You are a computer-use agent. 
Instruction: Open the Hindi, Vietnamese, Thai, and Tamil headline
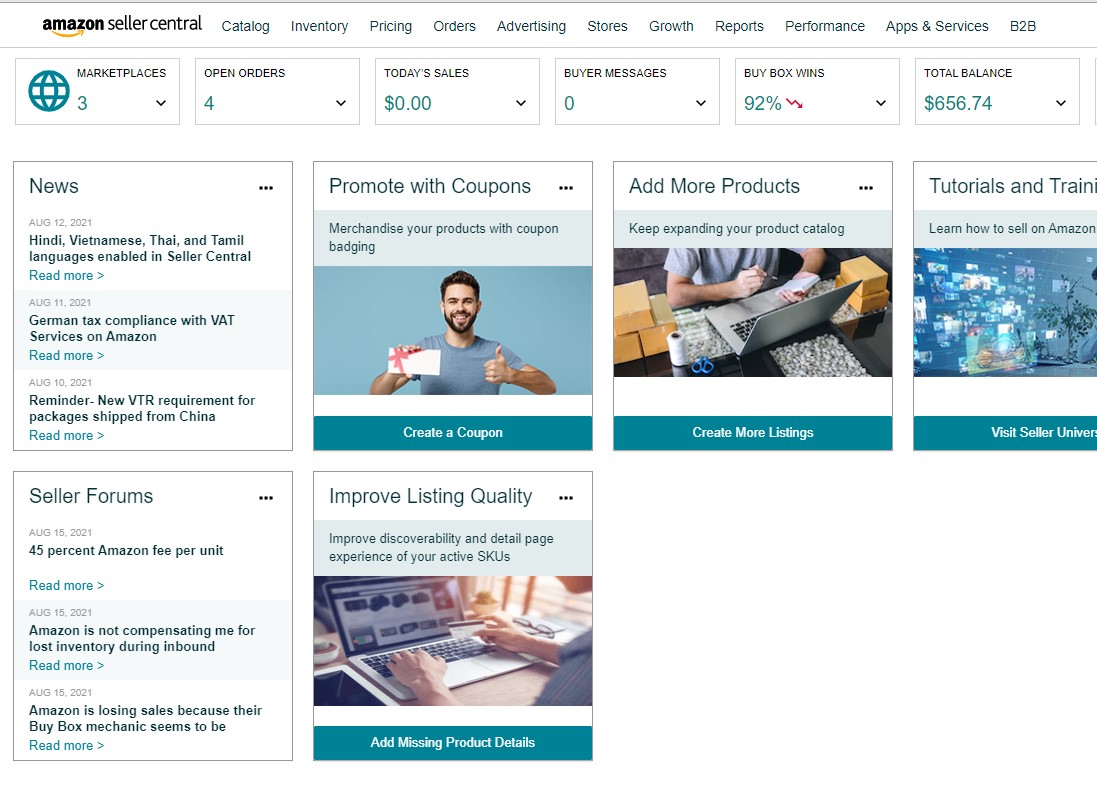coord(140,248)
